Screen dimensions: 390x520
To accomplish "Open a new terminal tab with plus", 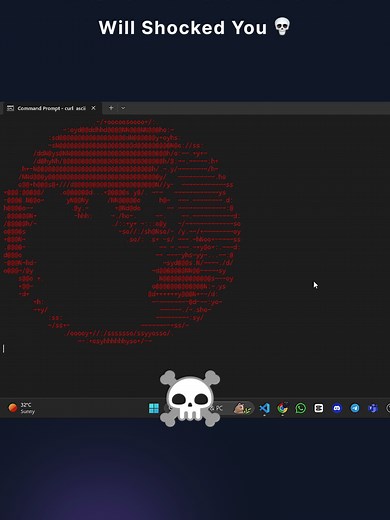I will [111, 108].
